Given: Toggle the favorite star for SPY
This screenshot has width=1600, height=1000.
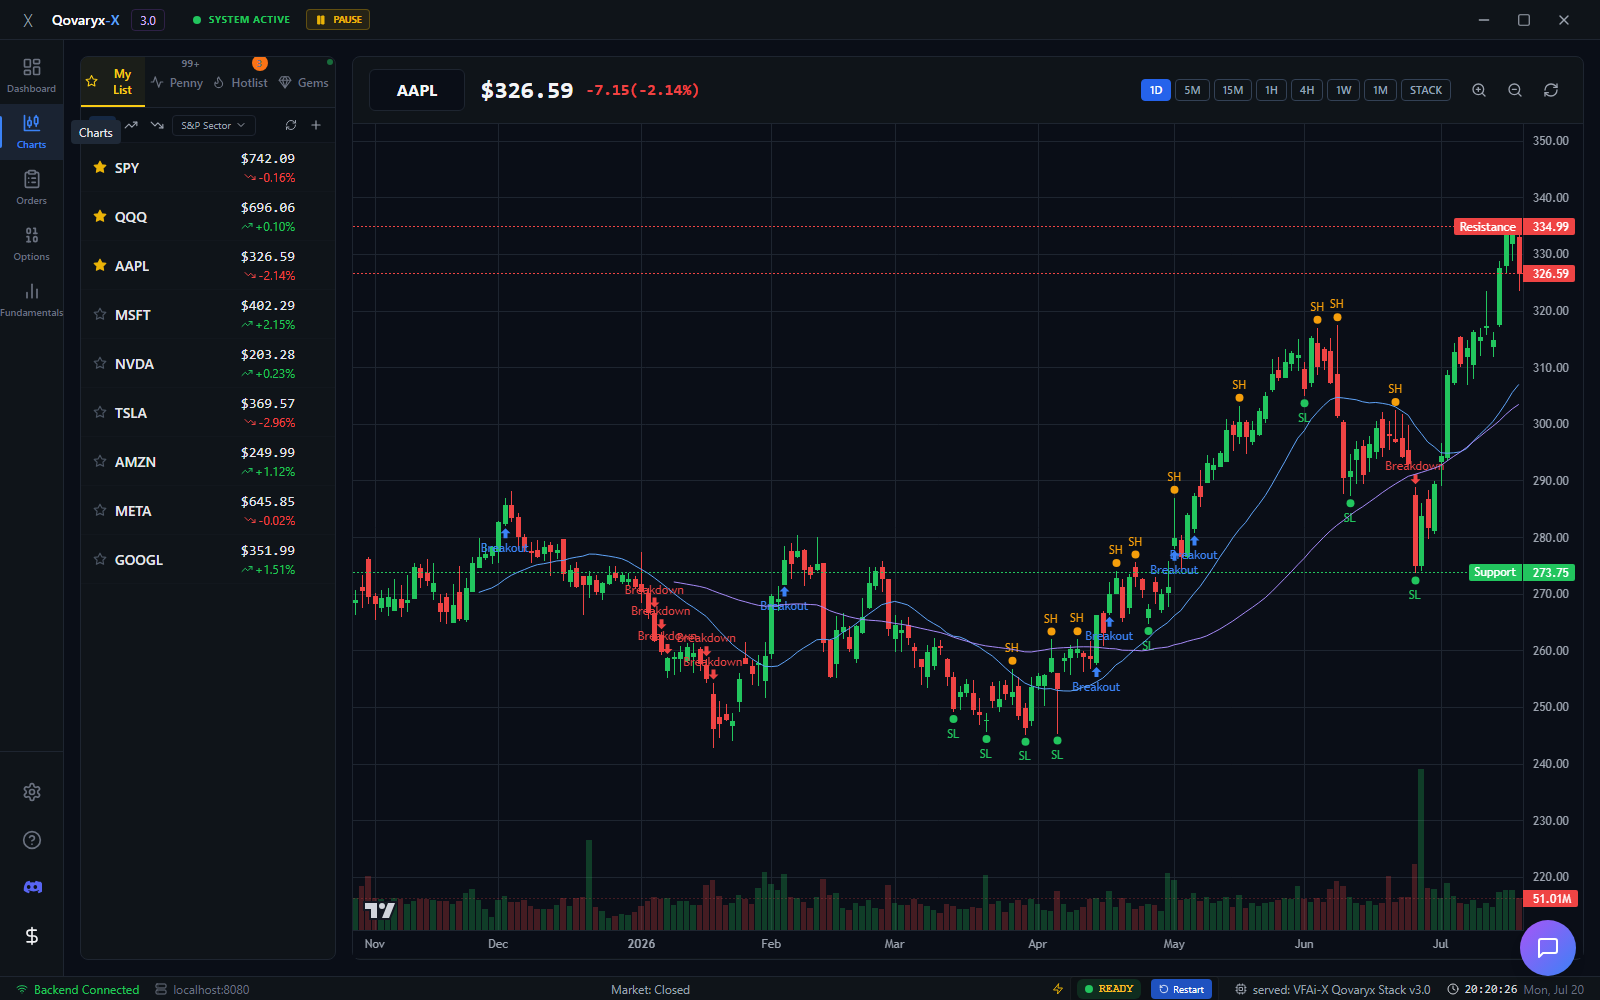Looking at the screenshot, I should (x=100, y=167).
